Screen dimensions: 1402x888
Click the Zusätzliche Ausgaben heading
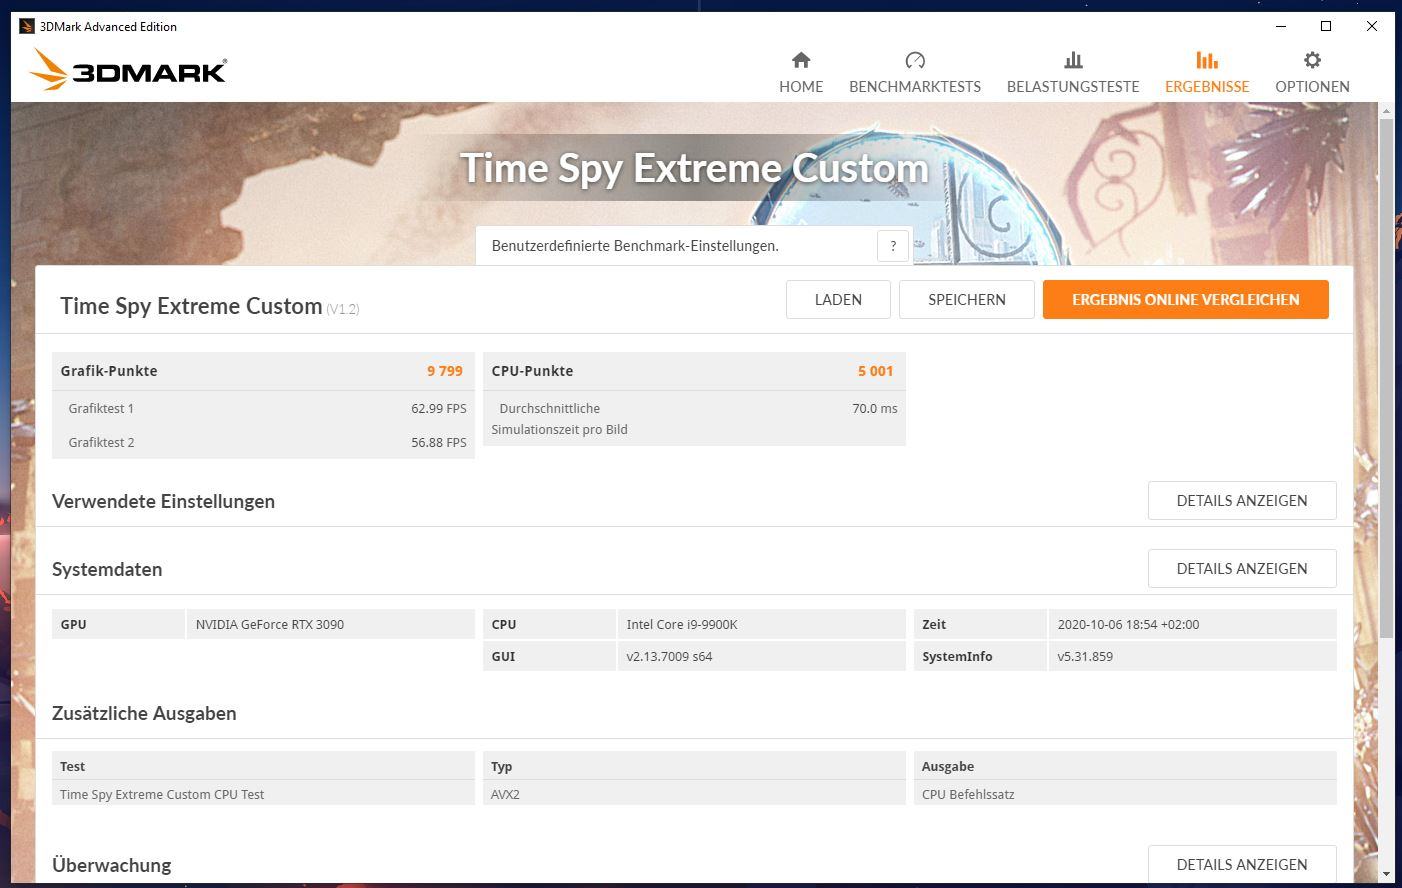click(x=144, y=713)
